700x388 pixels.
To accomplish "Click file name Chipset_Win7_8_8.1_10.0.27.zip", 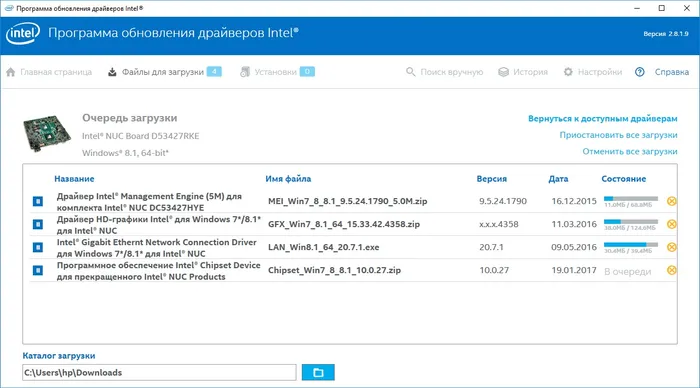I will click(x=334, y=270).
